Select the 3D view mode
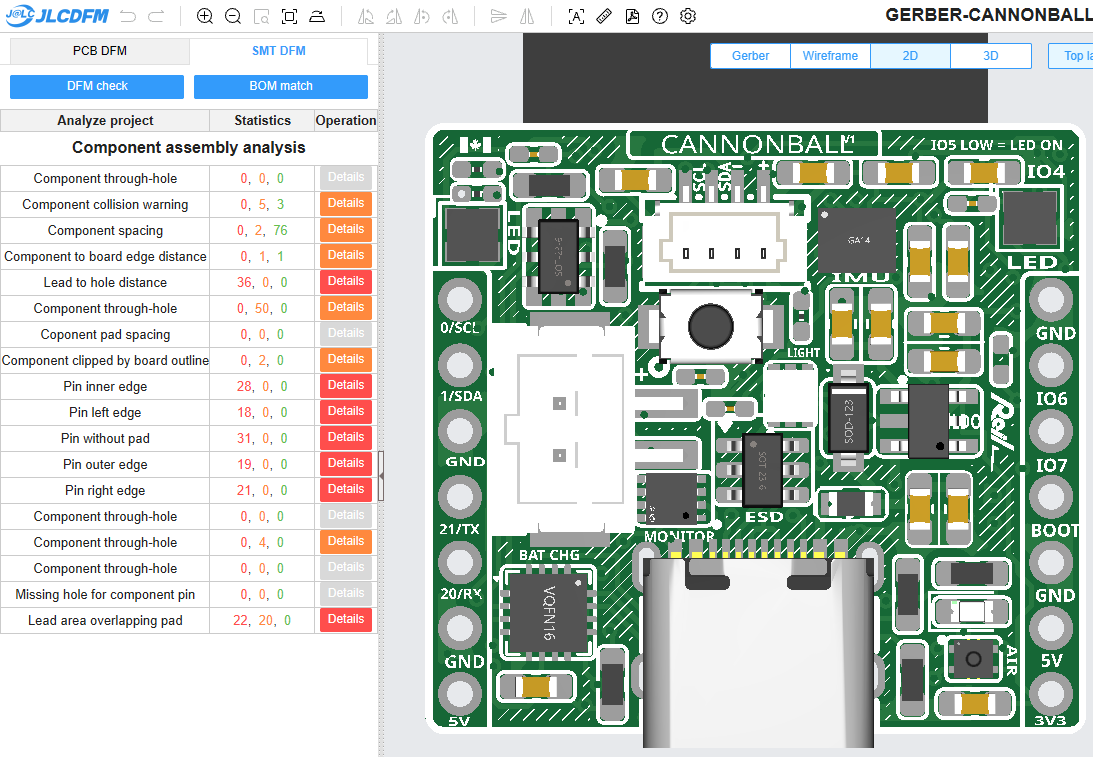This screenshot has width=1093, height=757. pyautogui.click(x=991, y=56)
